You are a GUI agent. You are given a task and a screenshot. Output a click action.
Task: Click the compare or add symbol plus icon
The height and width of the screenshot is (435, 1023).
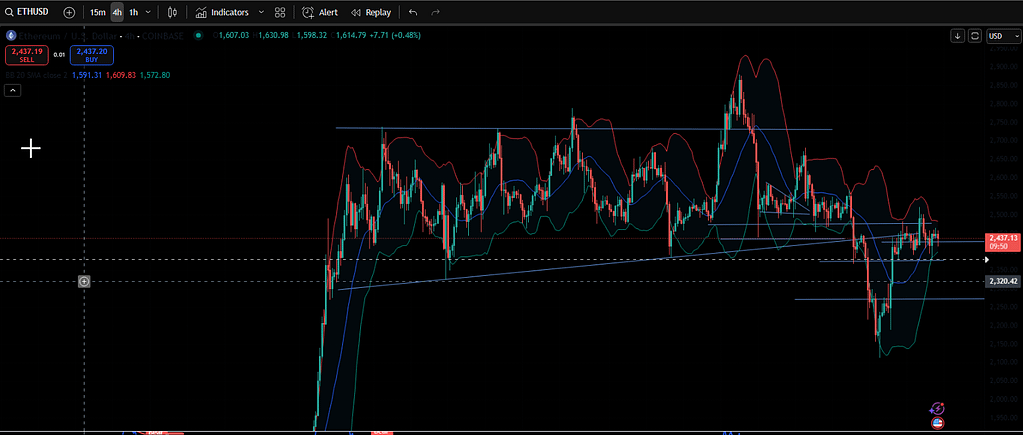tap(69, 12)
